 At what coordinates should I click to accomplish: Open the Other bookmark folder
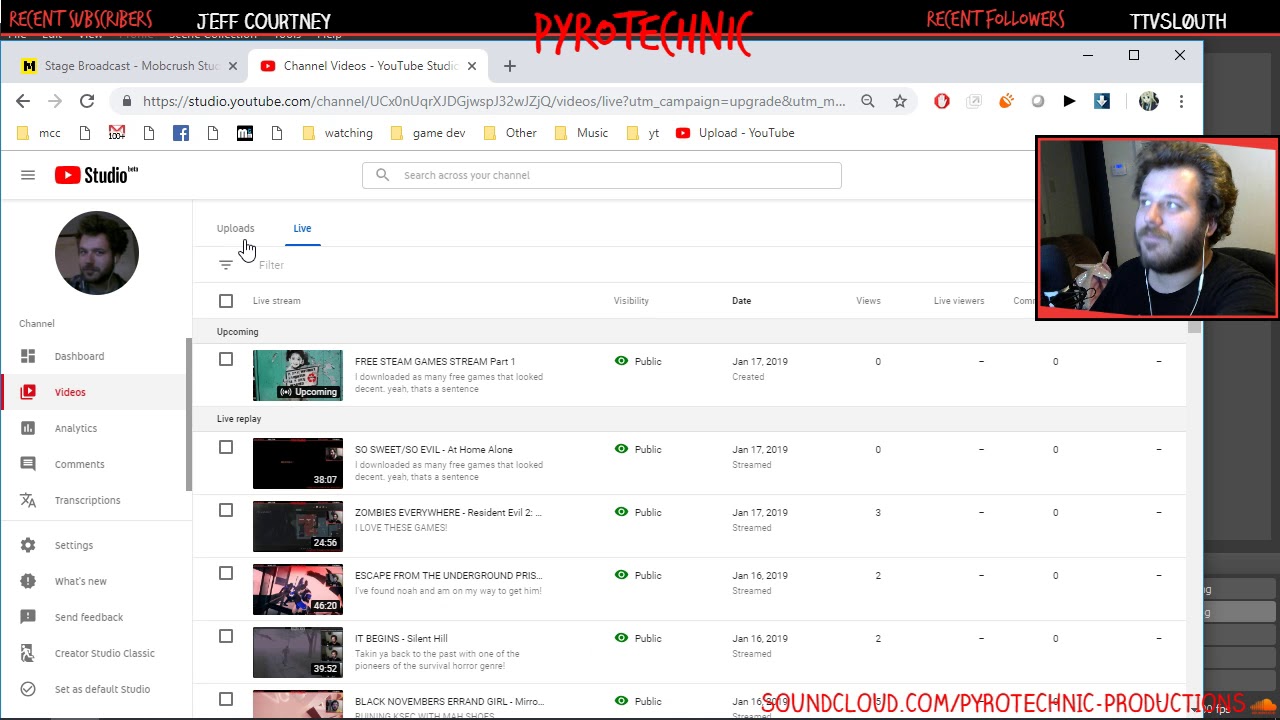click(510, 133)
